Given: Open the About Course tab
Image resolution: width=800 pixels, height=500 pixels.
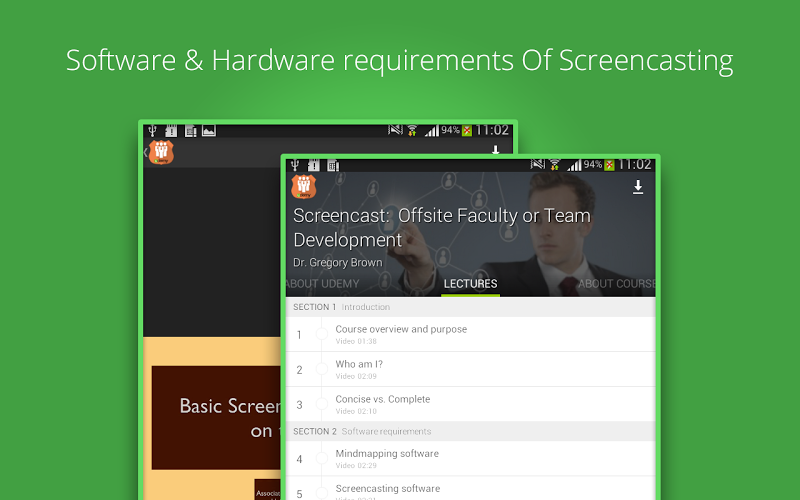Looking at the screenshot, I should 615,284.
